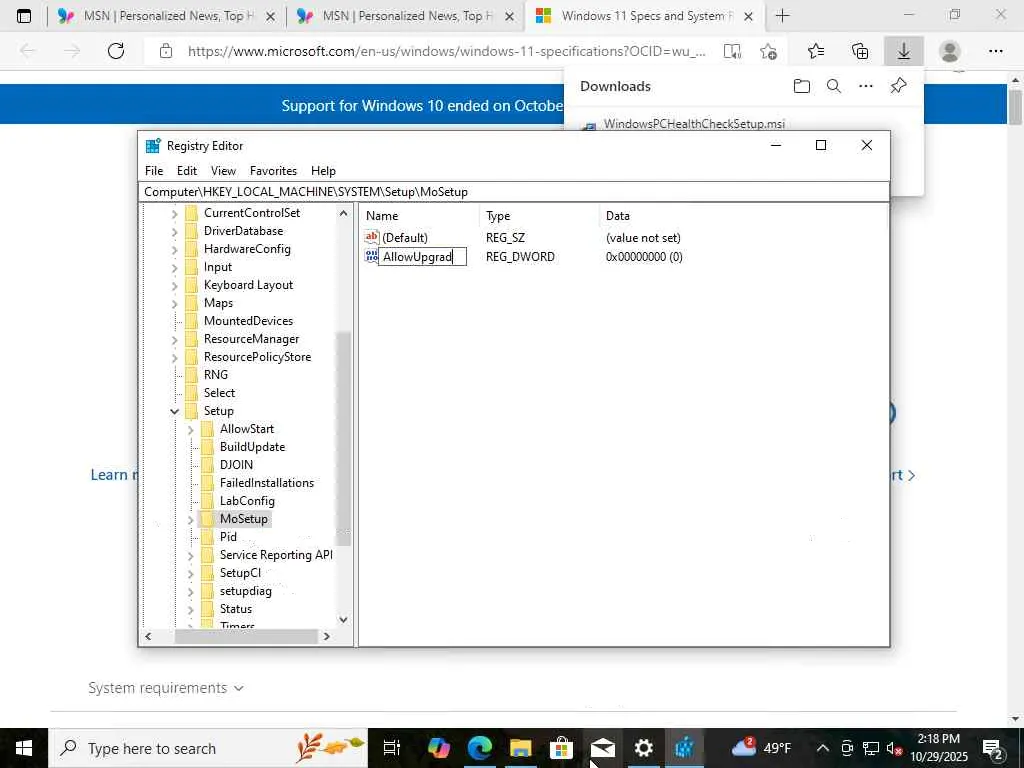This screenshot has width=1024, height=768.
Task: Open the Help menu in Registry Editor
Action: point(323,170)
